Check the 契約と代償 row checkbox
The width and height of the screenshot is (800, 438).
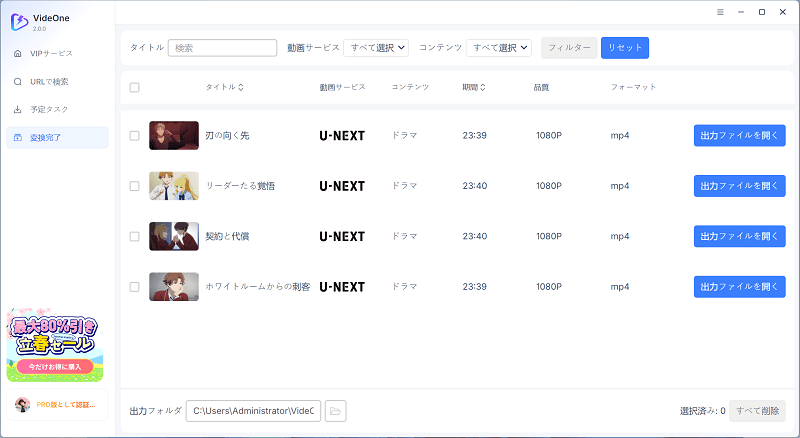(134, 237)
